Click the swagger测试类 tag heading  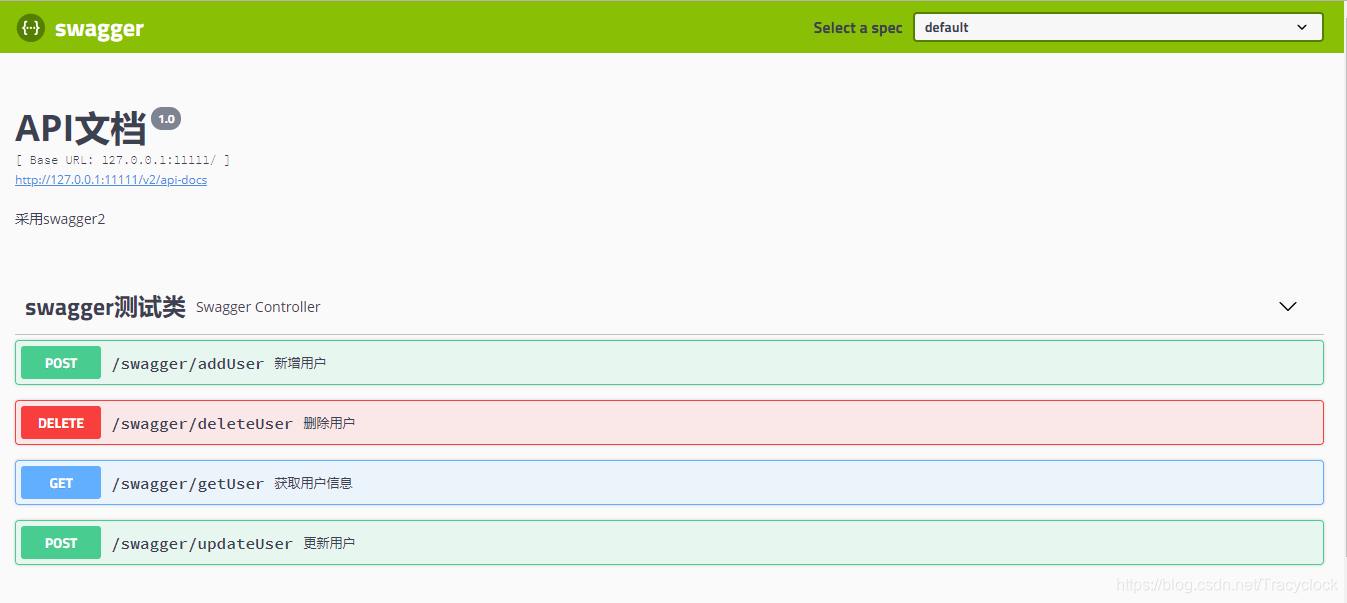105,307
